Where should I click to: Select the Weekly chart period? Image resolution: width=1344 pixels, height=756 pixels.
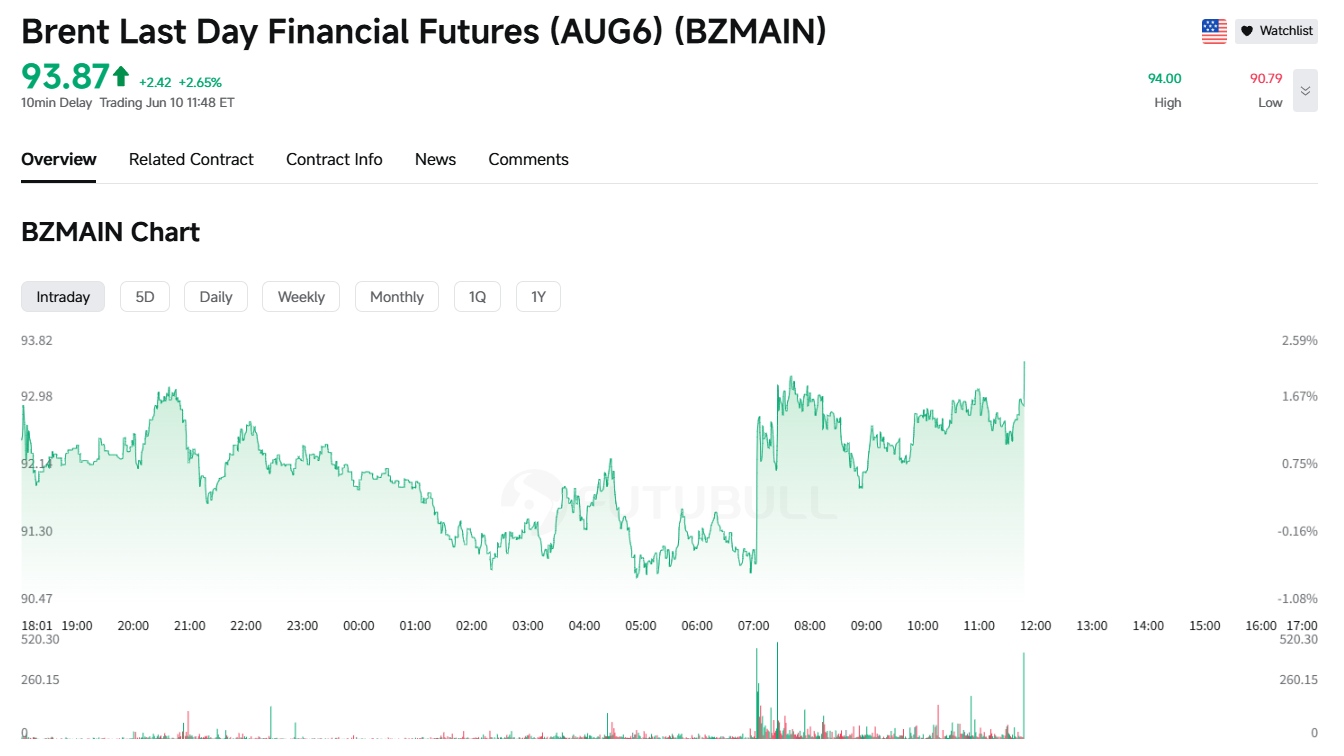(301, 297)
